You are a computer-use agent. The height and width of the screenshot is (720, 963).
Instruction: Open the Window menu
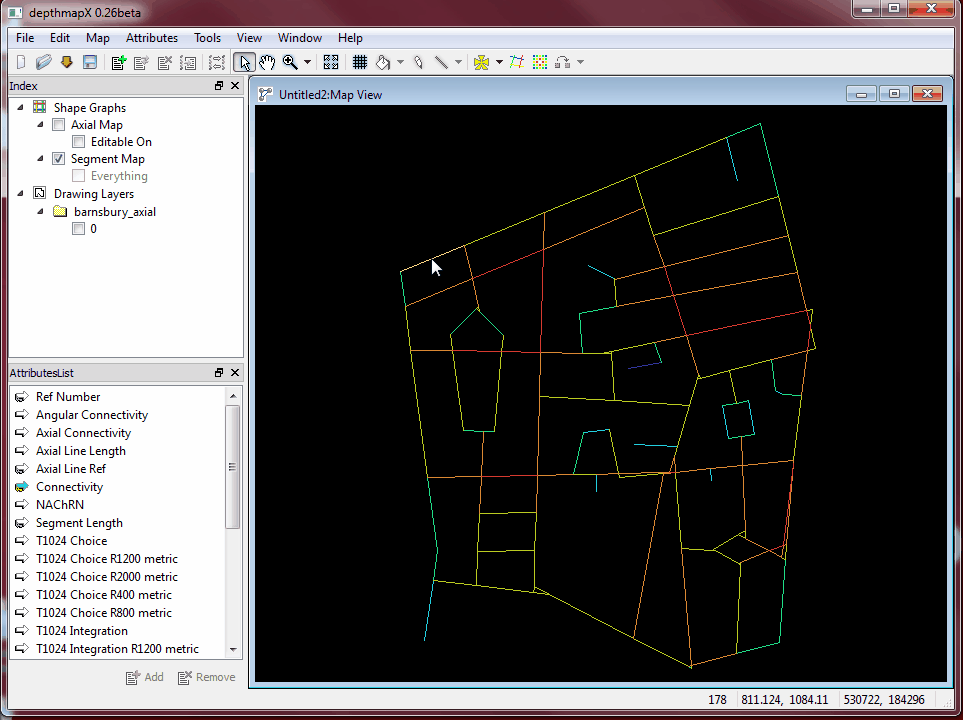(x=300, y=37)
